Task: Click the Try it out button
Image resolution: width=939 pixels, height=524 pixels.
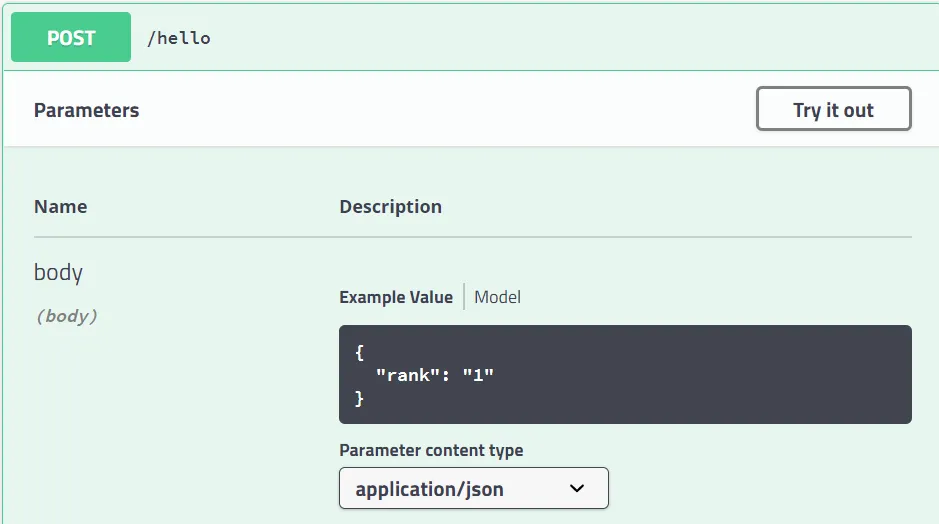Action: [x=833, y=109]
